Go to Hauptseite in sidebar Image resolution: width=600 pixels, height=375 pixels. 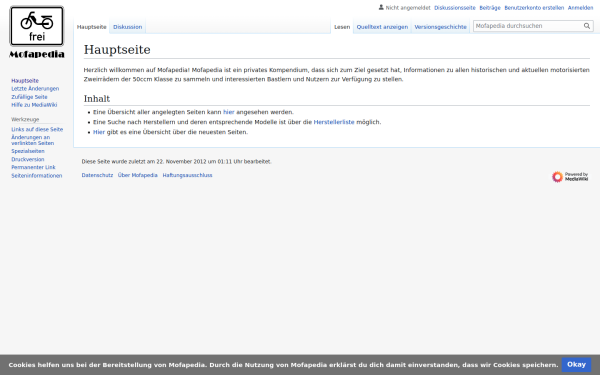pos(25,81)
